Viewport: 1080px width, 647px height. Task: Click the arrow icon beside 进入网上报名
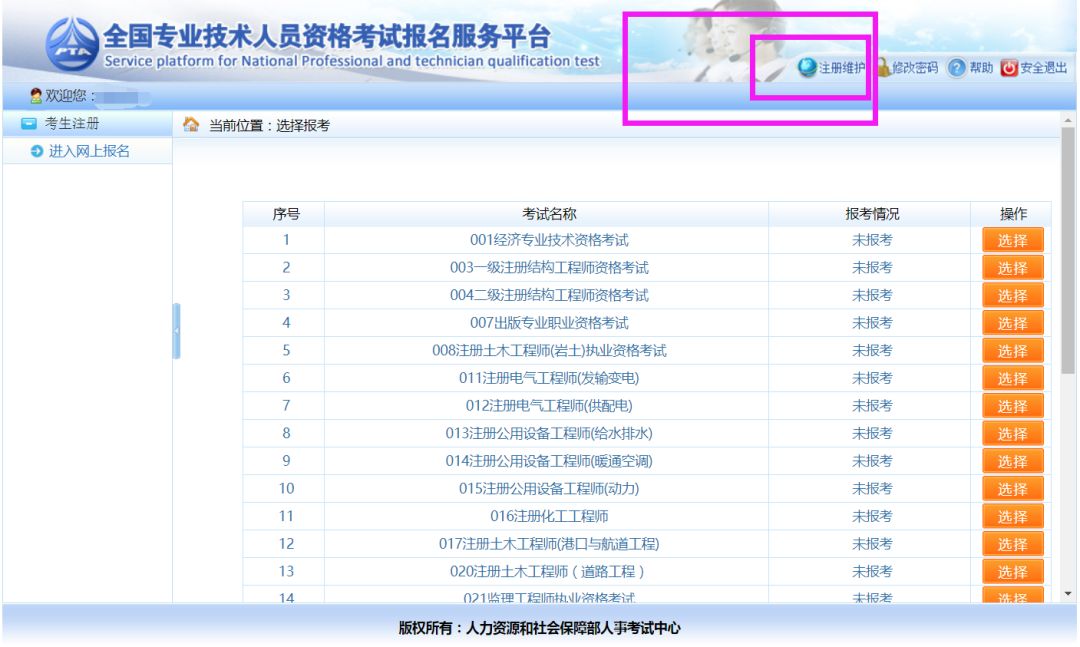(x=37, y=151)
